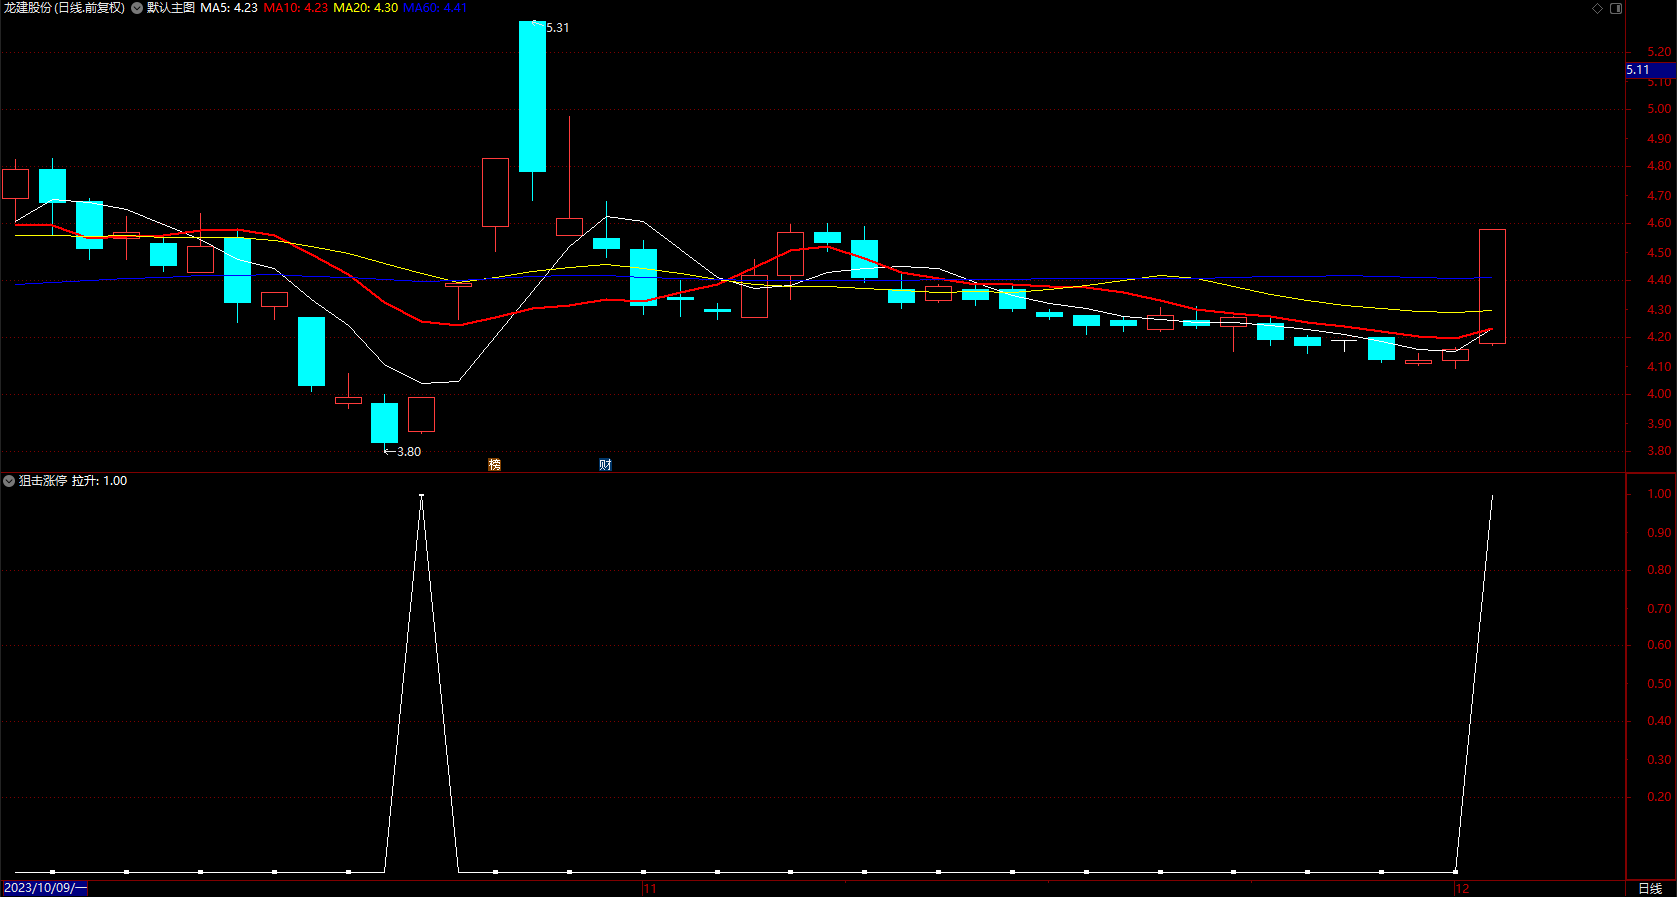
Task: Click the 2023/10/09/一 date label
Action: pos(45,889)
